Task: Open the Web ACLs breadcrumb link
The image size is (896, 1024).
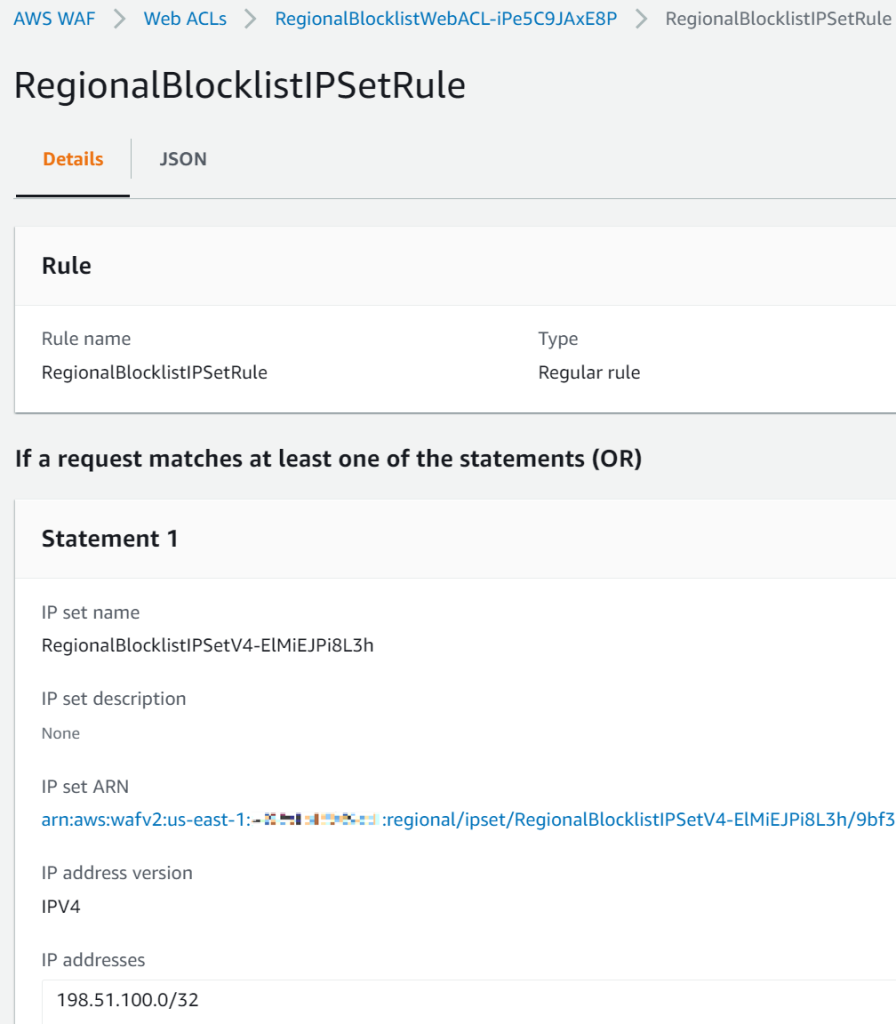Action: 185,17
